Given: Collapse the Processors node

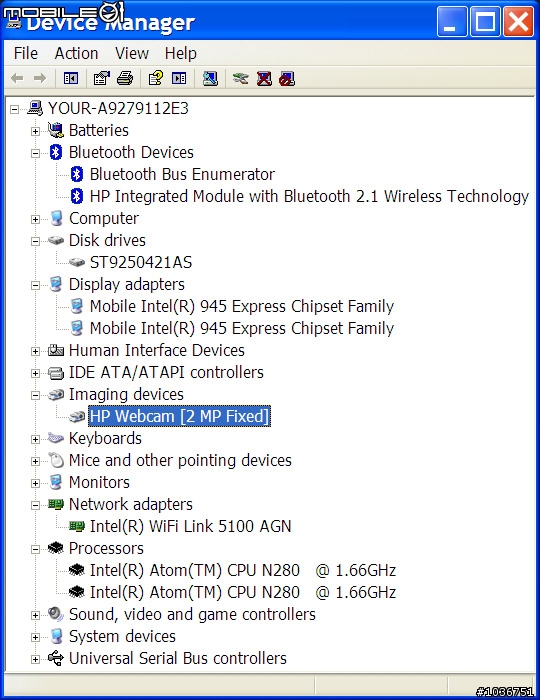Looking at the screenshot, I should pos(35,549).
